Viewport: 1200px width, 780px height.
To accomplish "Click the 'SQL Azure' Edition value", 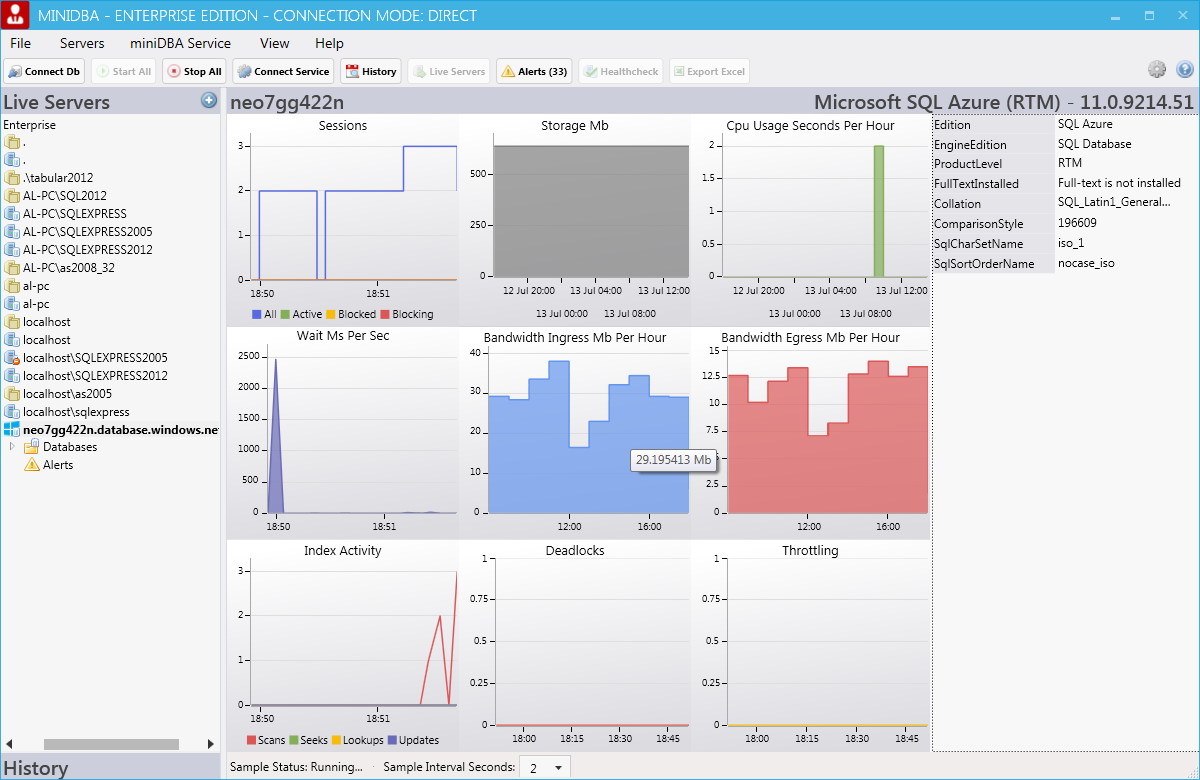I will coord(1085,125).
